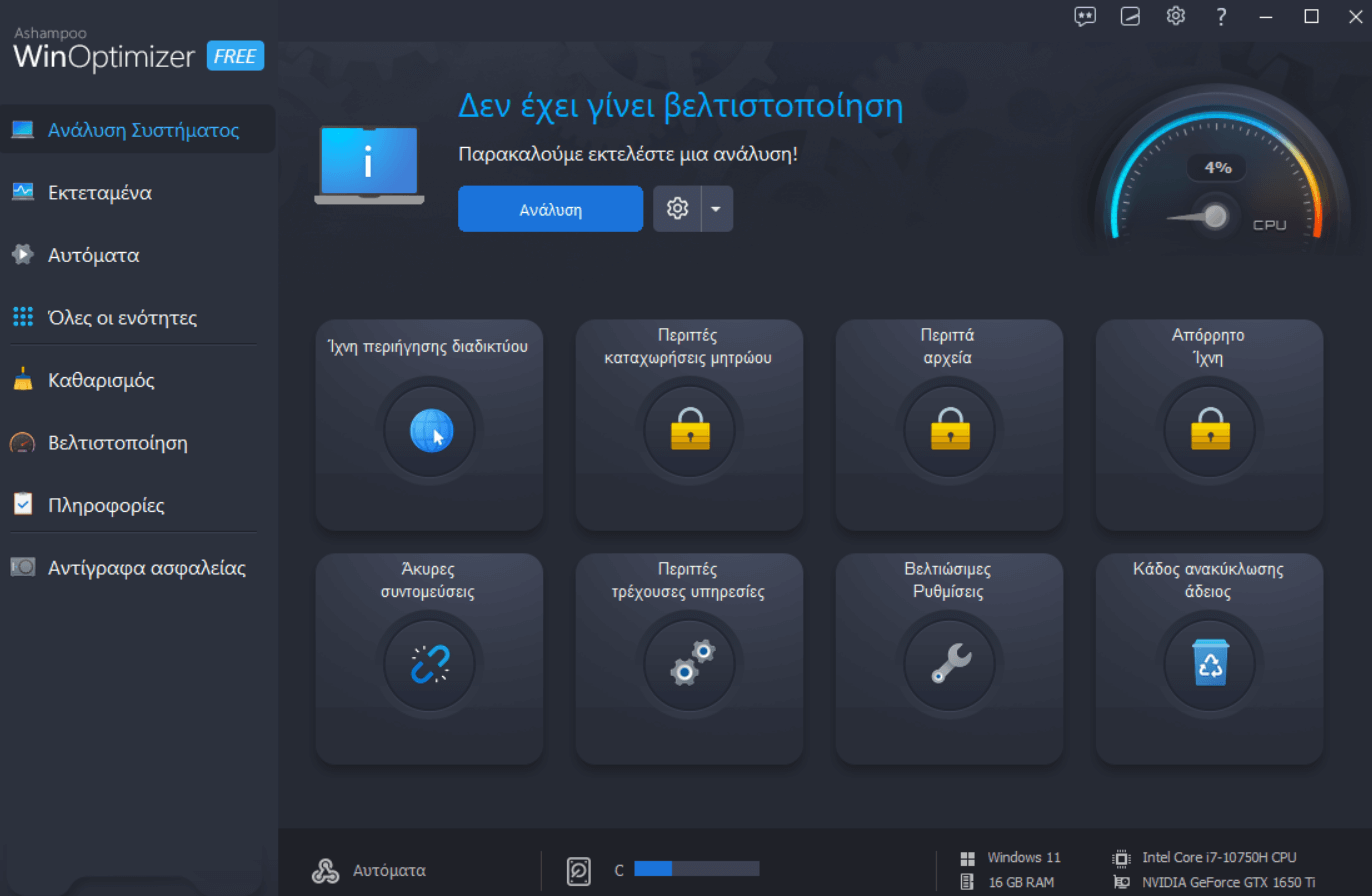
Task: Click the WinOptimizer FREE logo
Action: click(138, 48)
